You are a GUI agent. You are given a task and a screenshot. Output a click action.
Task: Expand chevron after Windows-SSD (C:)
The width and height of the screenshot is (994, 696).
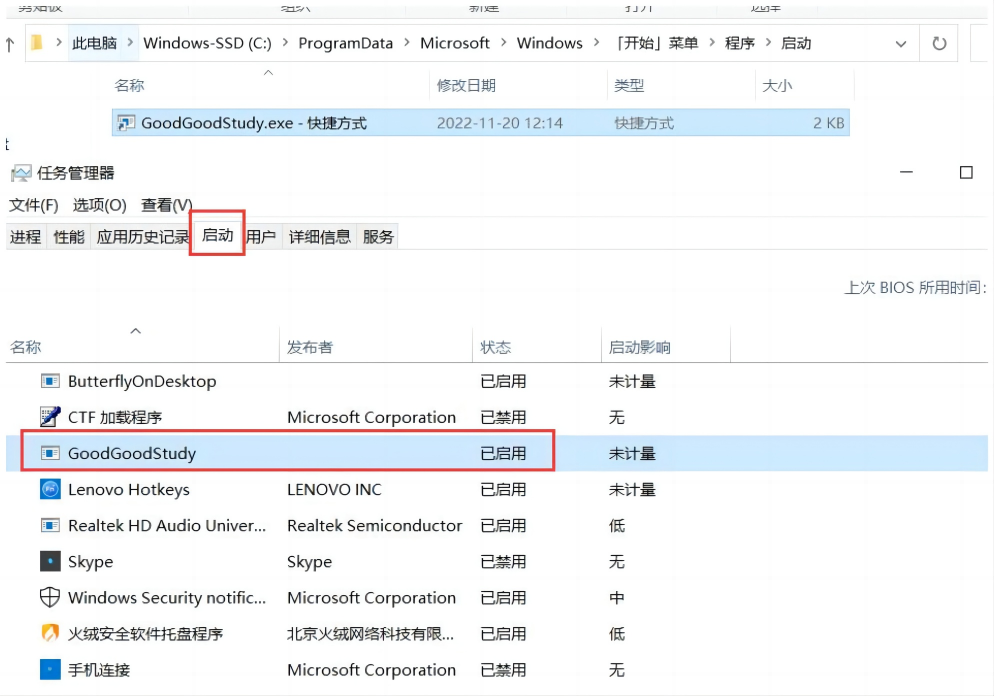point(285,42)
